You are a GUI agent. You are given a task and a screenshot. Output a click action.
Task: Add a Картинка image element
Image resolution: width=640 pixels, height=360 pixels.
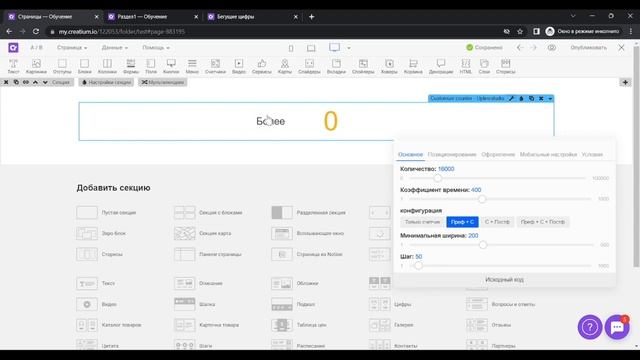pyautogui.click(x=36, y=67)
